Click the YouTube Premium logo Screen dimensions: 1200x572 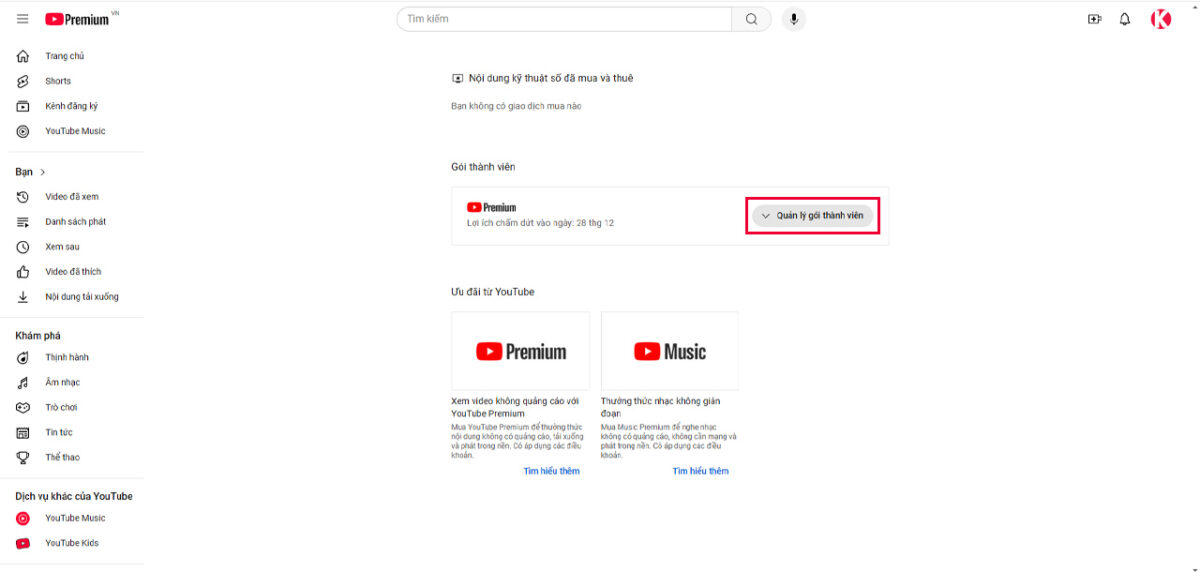(x=77, y=19)
